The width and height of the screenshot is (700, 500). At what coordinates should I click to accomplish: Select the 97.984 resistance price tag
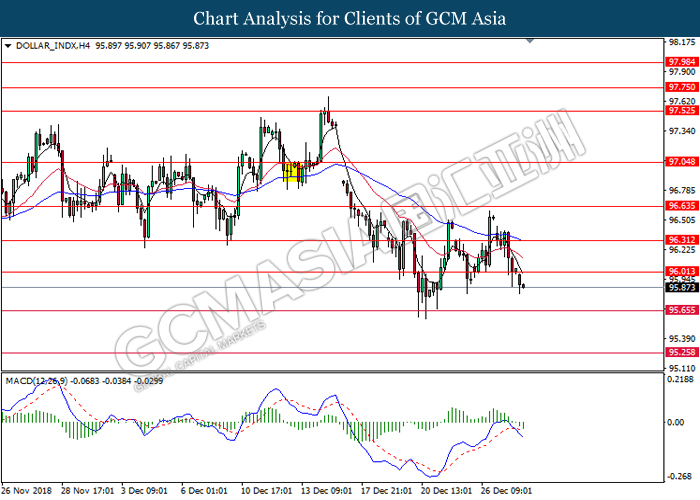[x=681, y=62]
